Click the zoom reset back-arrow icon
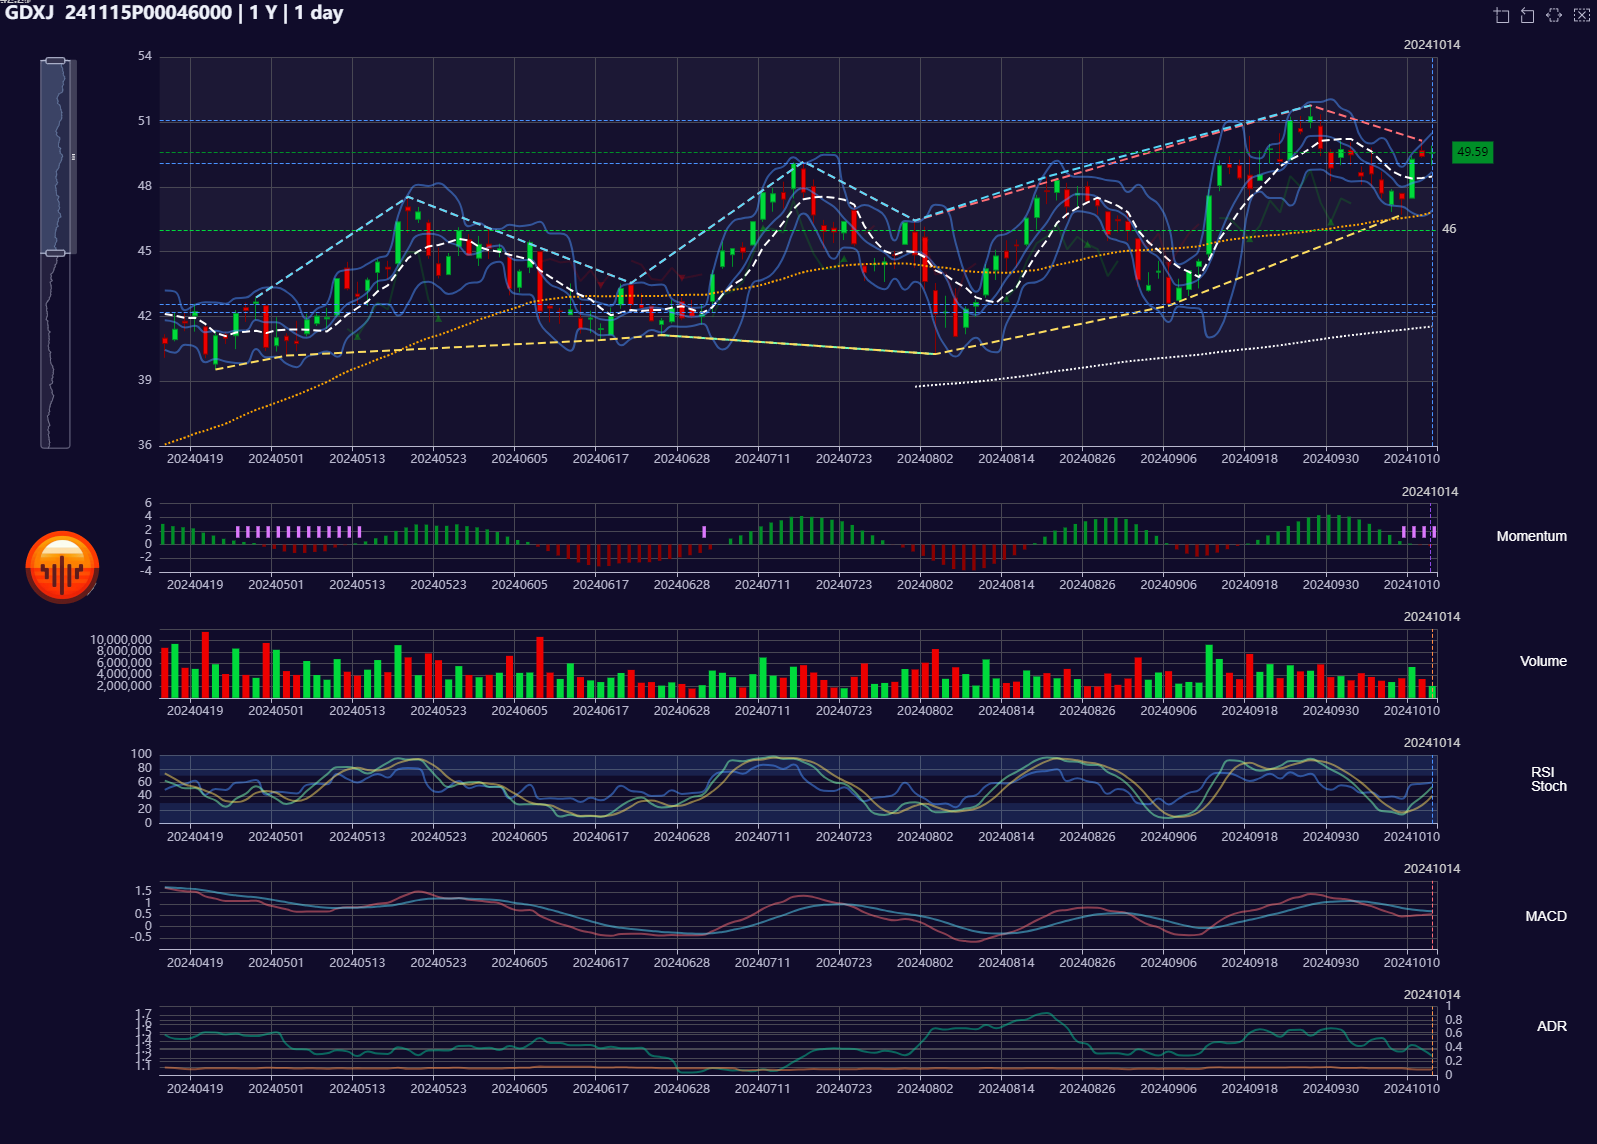This screenshot has width=1597, height=1144. 1527,15
